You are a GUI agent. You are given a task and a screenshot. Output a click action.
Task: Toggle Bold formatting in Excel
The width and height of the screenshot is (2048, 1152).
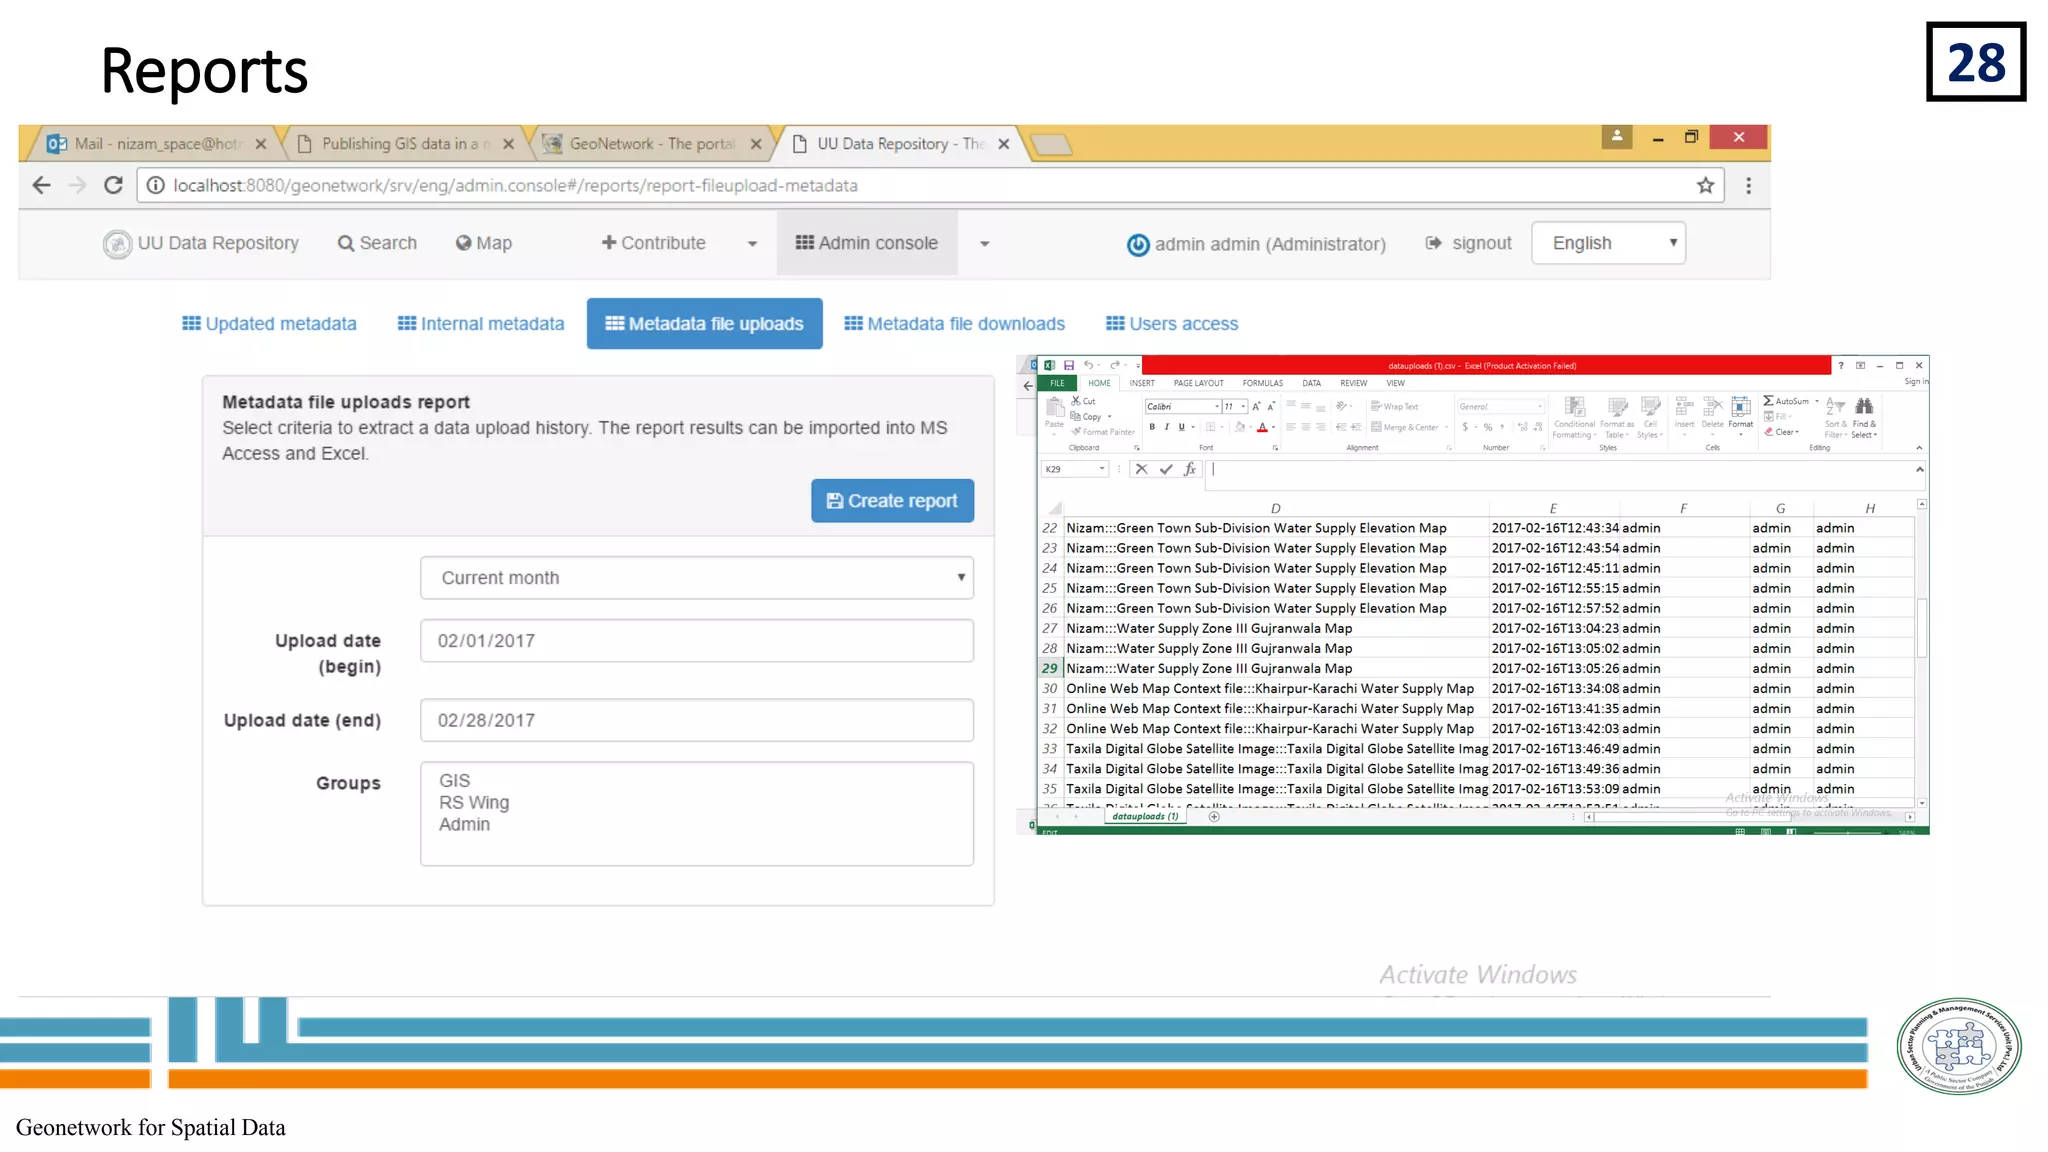pyautogui.click(x=1152, y=427)
